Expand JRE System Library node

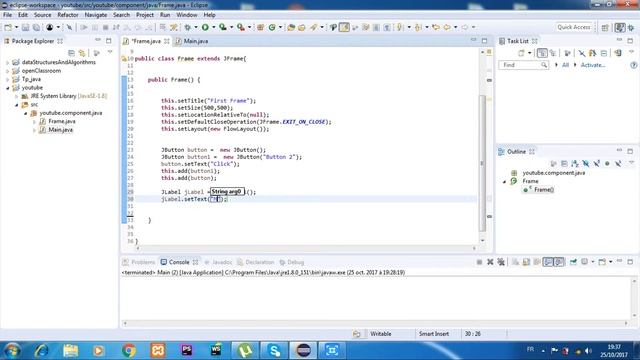point(16,96)
